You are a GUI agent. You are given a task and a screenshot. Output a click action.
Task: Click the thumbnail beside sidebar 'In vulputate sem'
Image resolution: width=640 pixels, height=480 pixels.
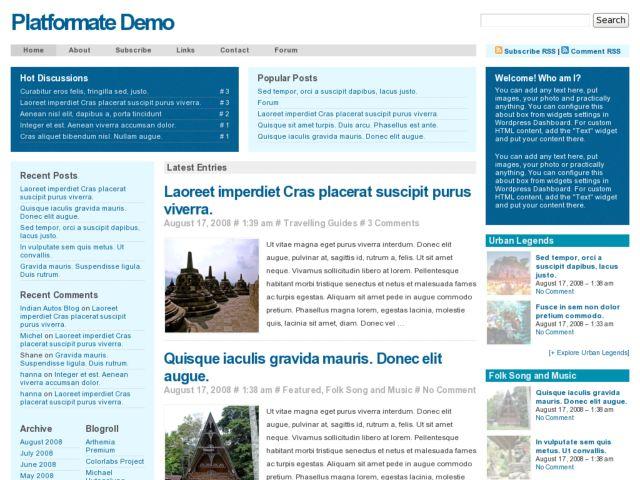coord(509,458)
